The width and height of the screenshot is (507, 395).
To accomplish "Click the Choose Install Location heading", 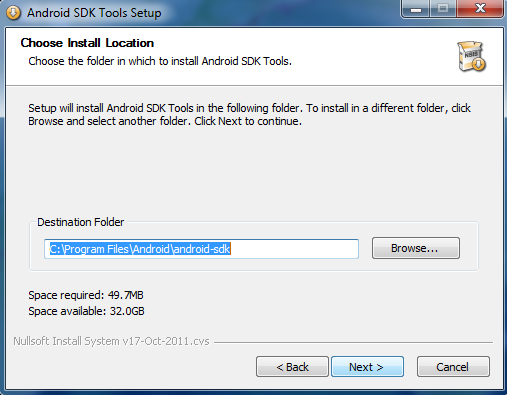I will coord(87,43).
